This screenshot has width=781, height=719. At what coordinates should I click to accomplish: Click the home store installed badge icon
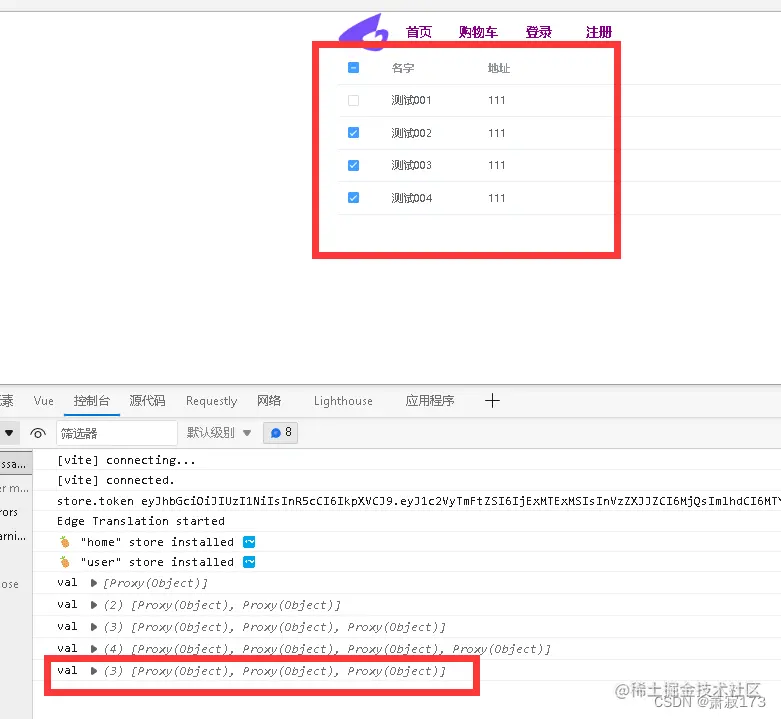[249, 542]
